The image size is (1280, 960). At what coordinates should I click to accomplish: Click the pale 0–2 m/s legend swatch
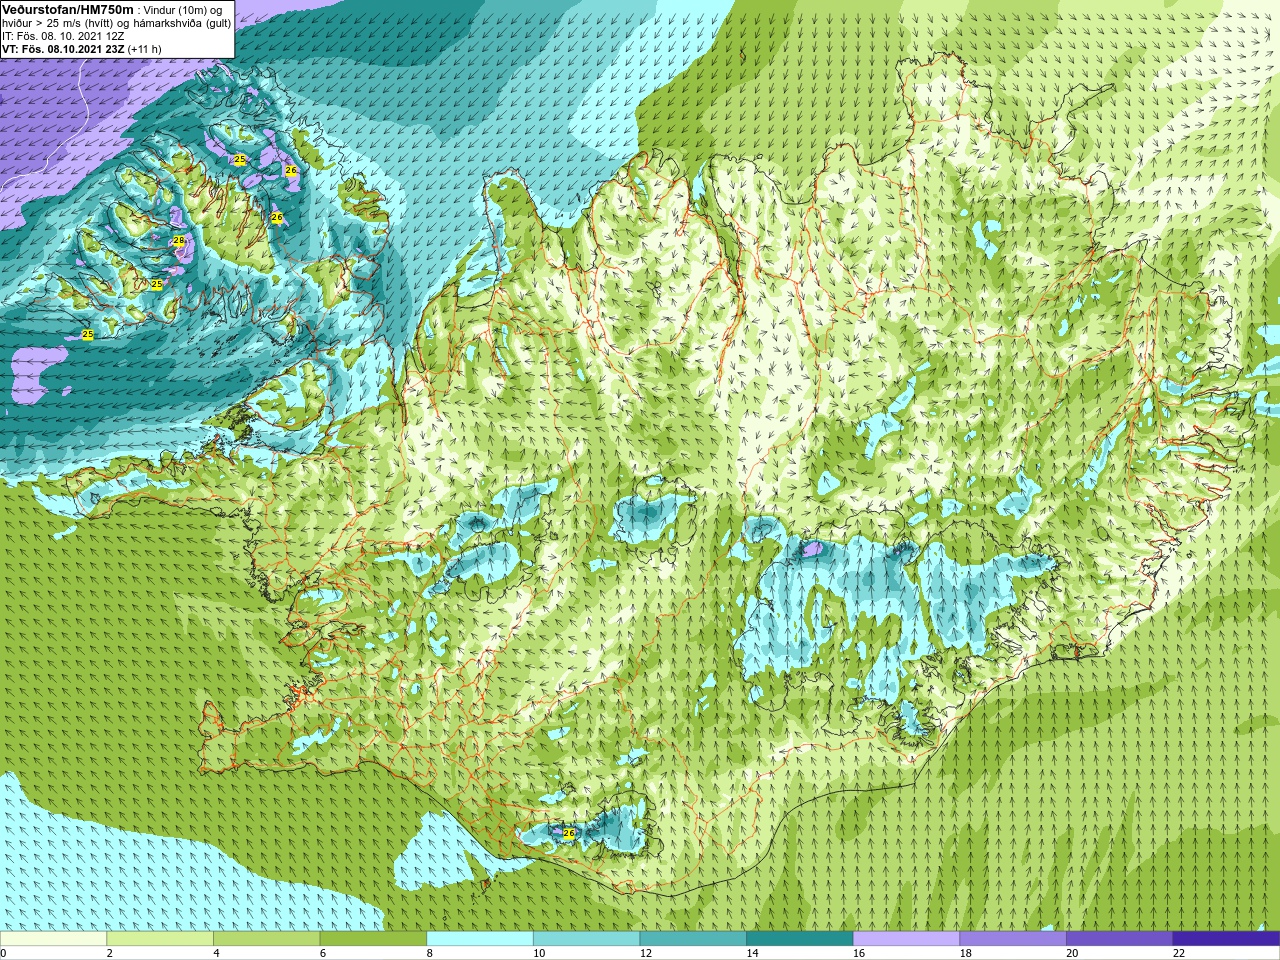[x=53, y=939]
